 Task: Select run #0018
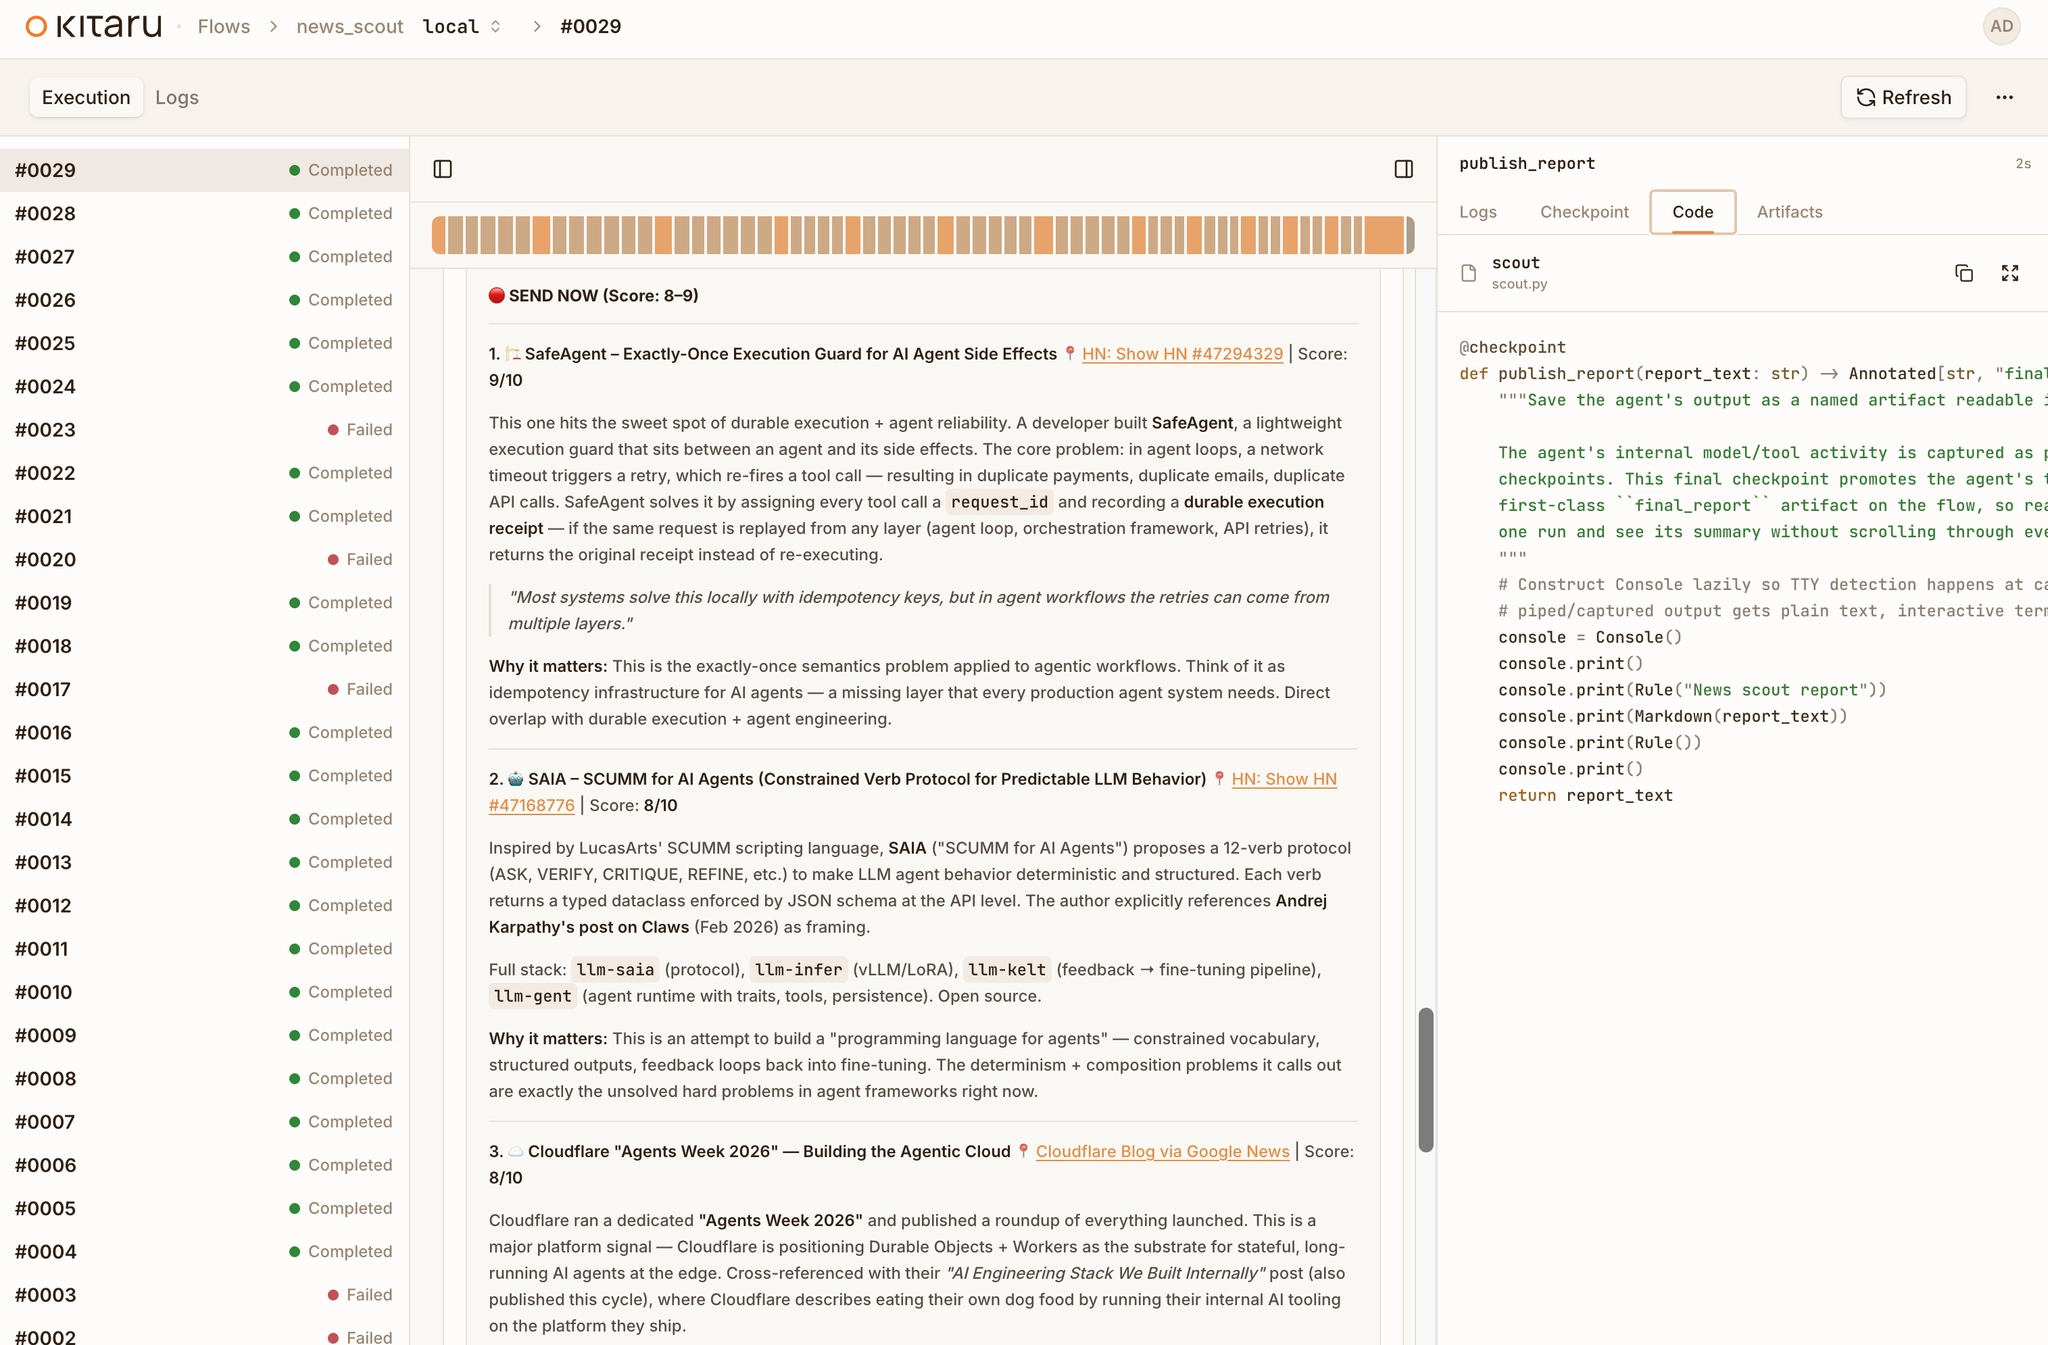tap(204, 646)
